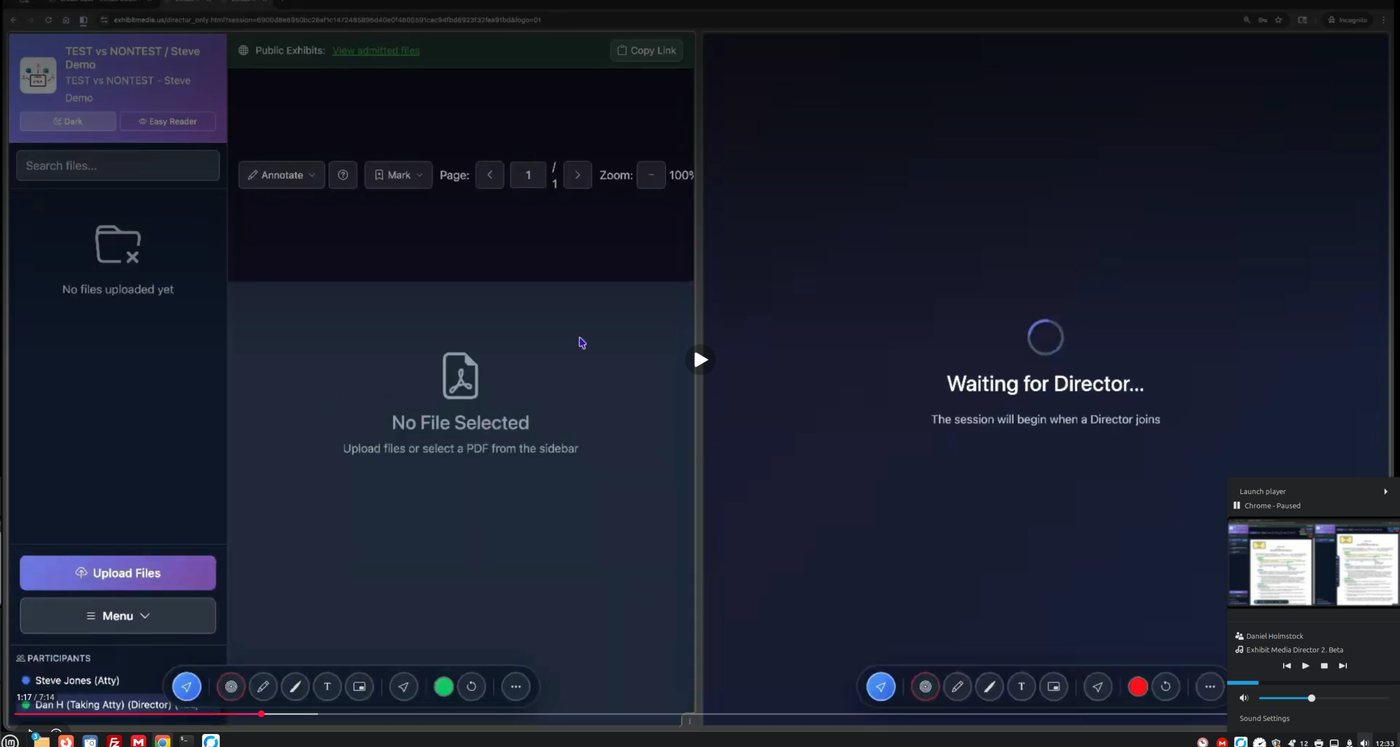Activate the laser spotlight tool in left toolbar
This screenshot has height=747, width=1400.
(231, 687)
